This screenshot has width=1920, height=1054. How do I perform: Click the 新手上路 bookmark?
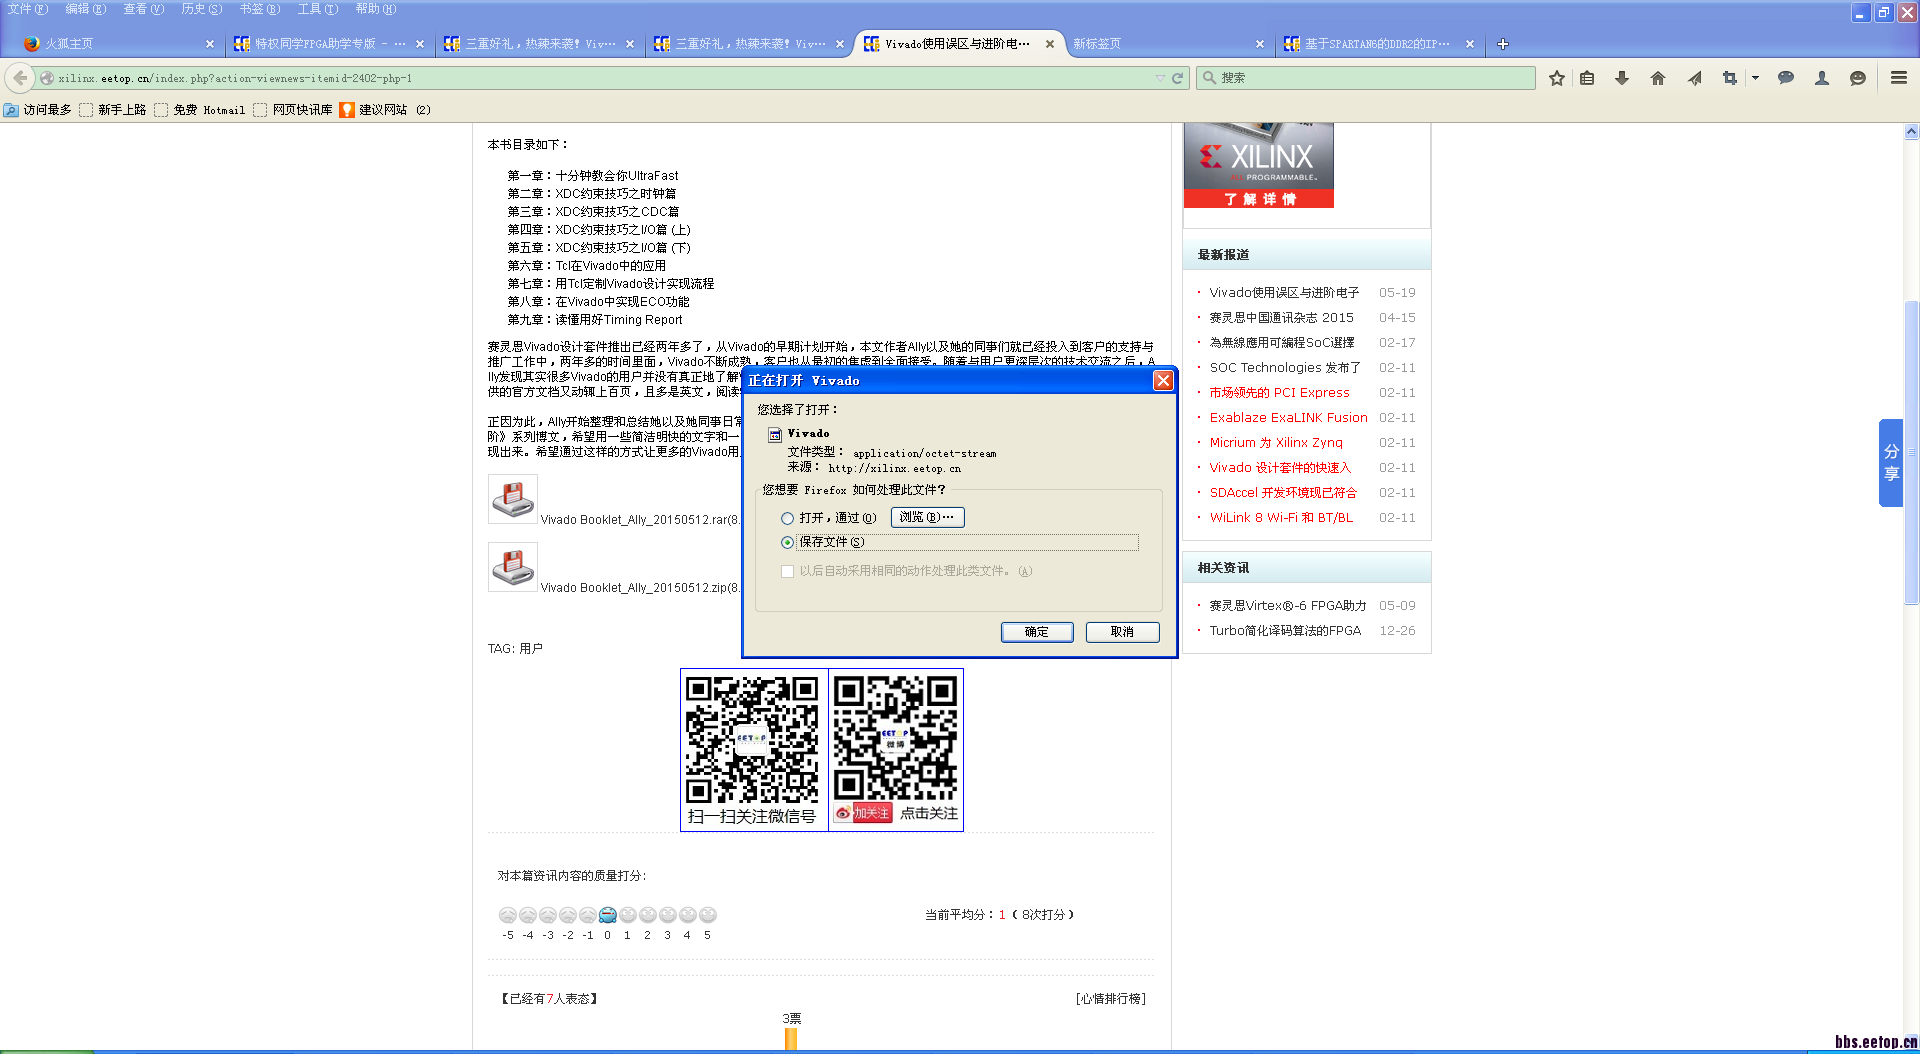pyautogui.click(x=112, y=110)
